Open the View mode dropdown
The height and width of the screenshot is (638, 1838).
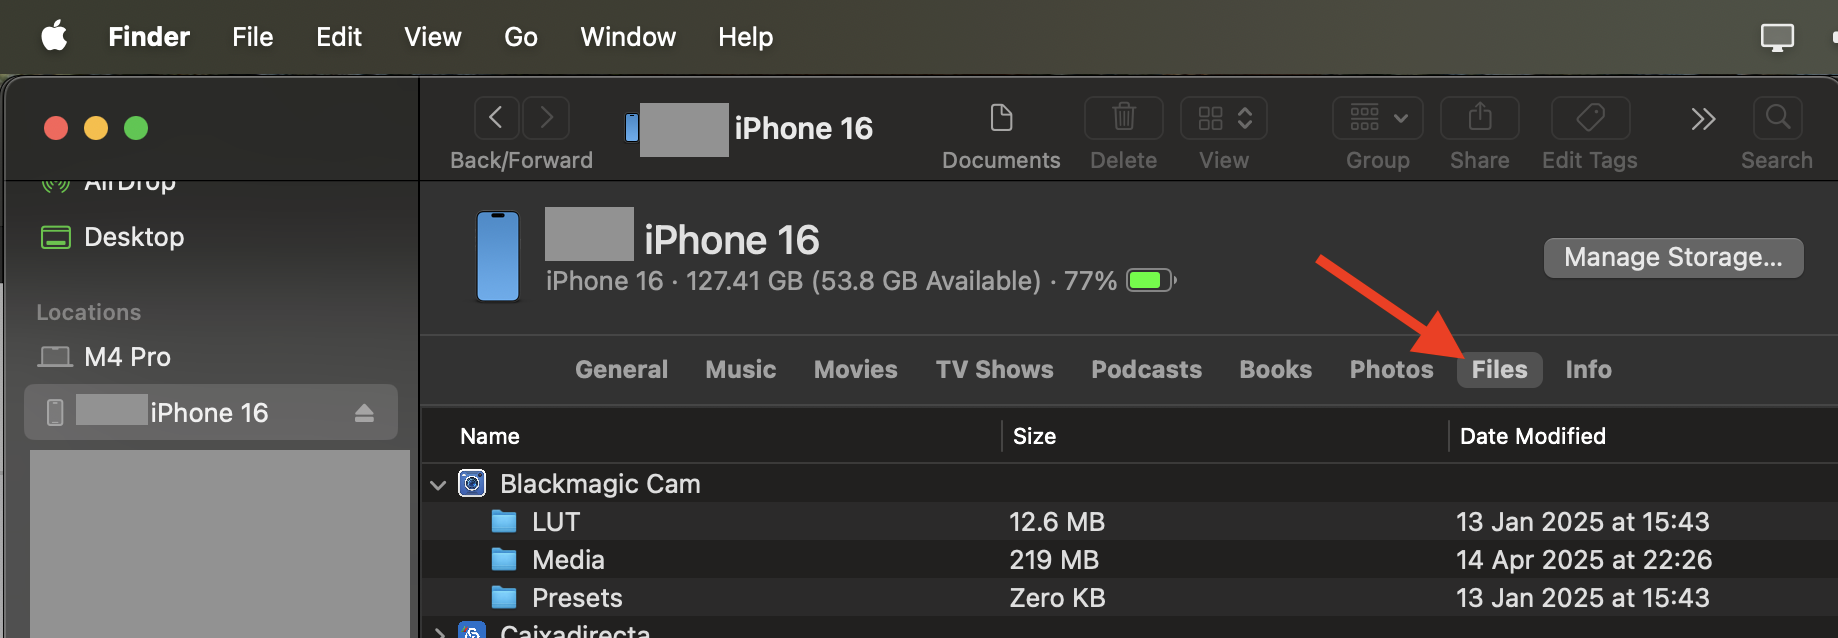(x=1223, y=118)
